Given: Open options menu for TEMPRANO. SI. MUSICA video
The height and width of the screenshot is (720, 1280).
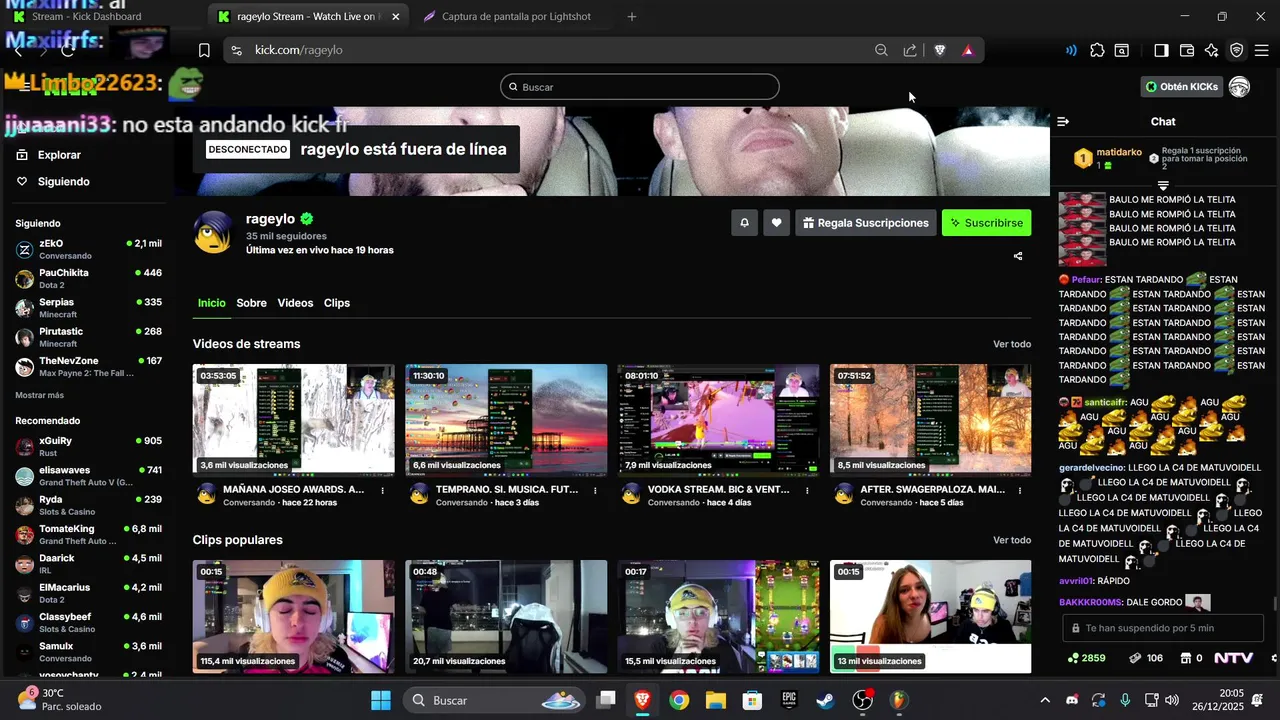Looking at the screenshot, I should [x=595, y=491].
